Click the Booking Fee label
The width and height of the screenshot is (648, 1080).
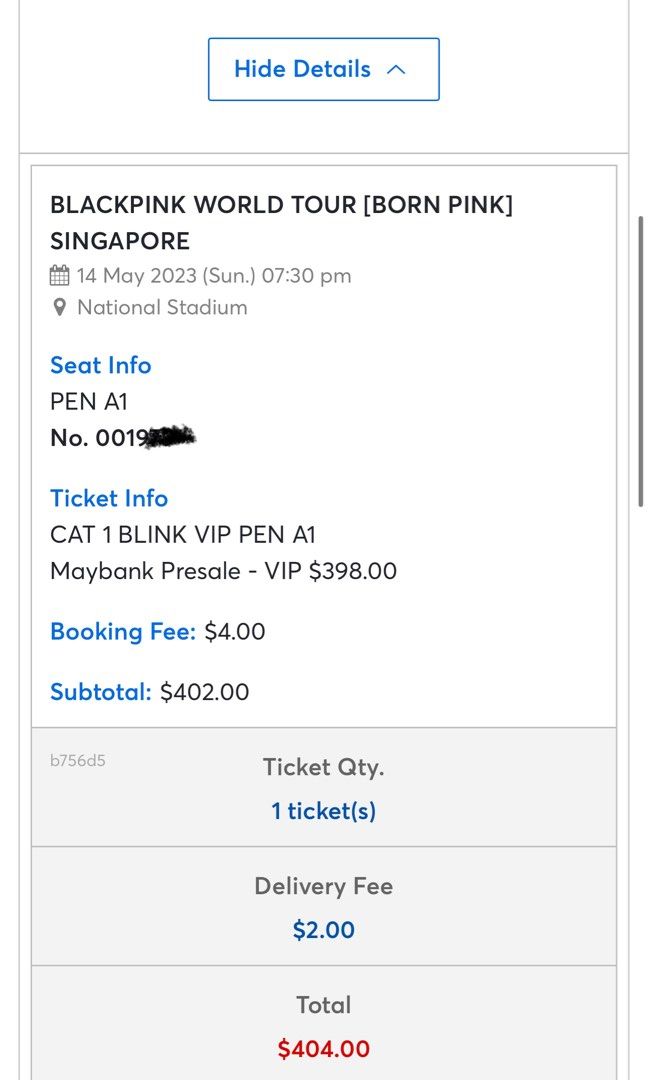[123, 632]
